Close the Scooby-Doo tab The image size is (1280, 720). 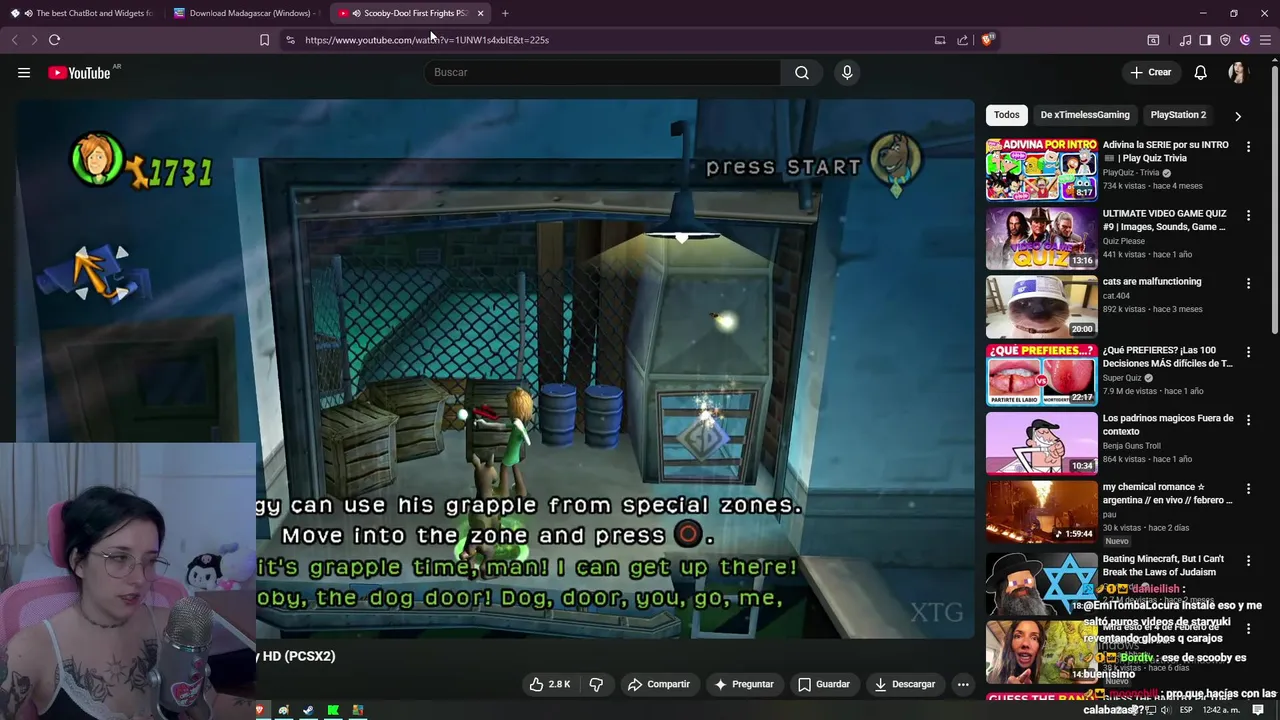pos(480,13)
